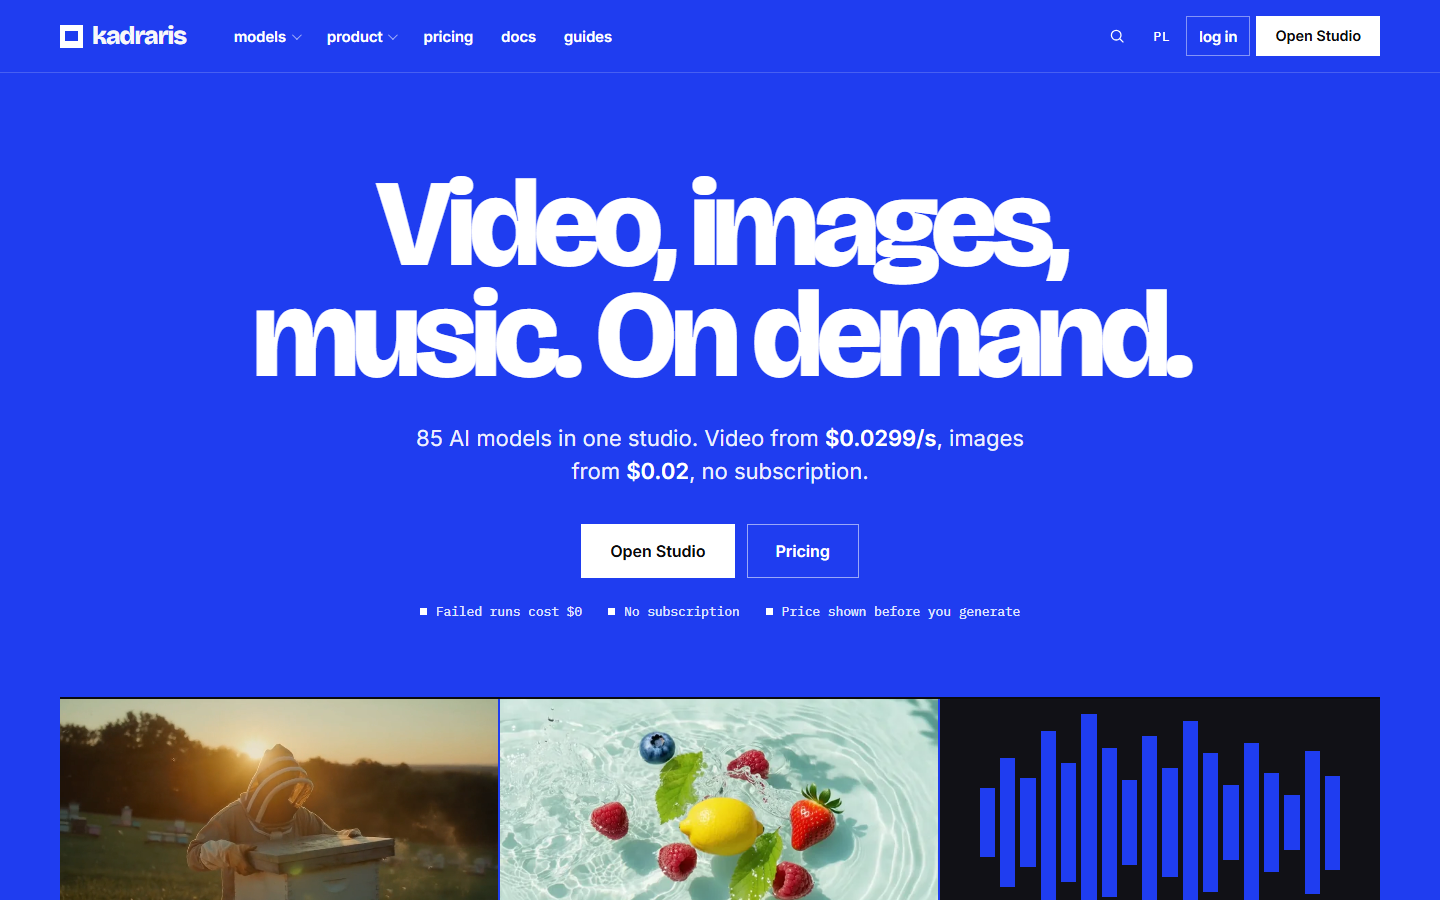The width and height of the screenshot is (1440, 900).
Task: Open the search icon in header
Action: (x=1117, y=36)
